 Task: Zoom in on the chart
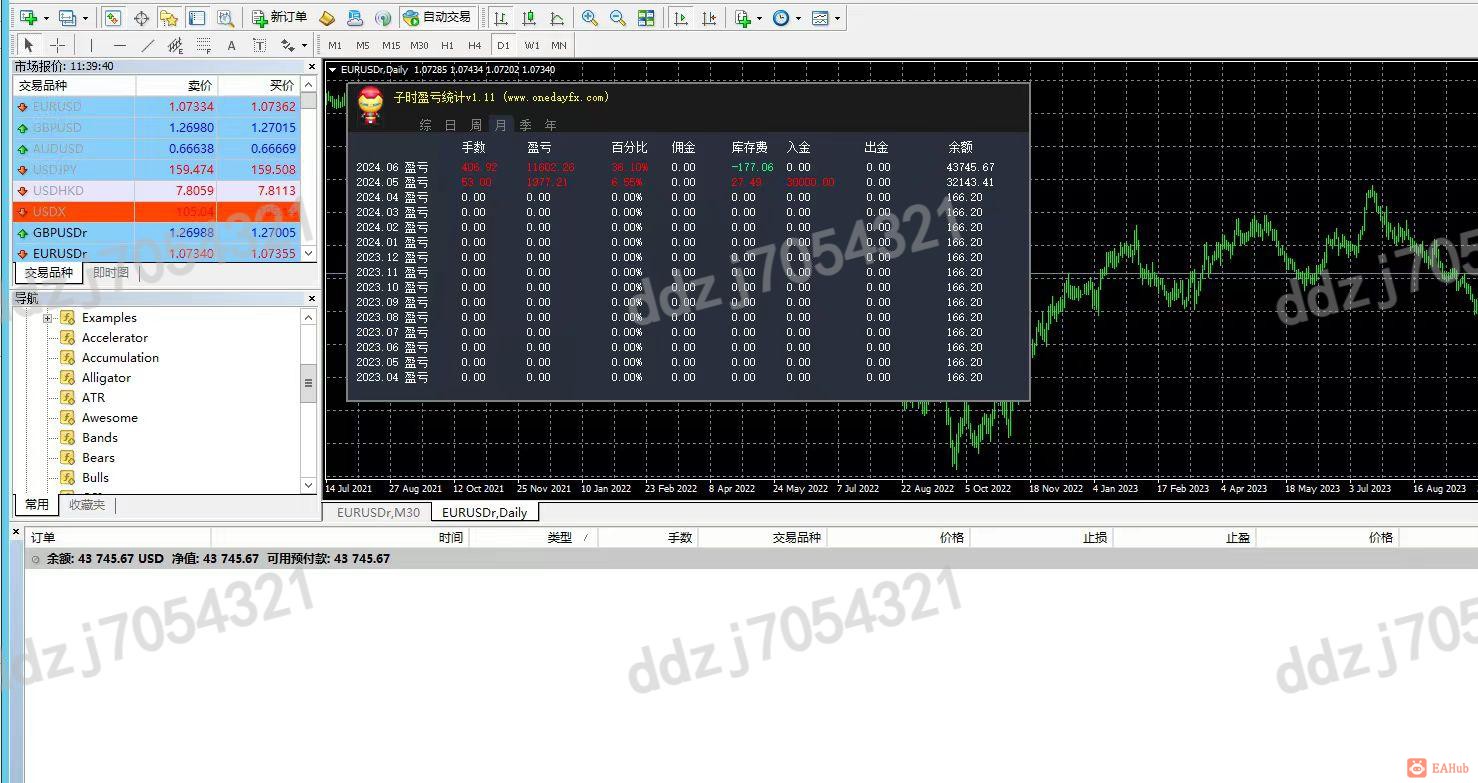coord(590,18)
